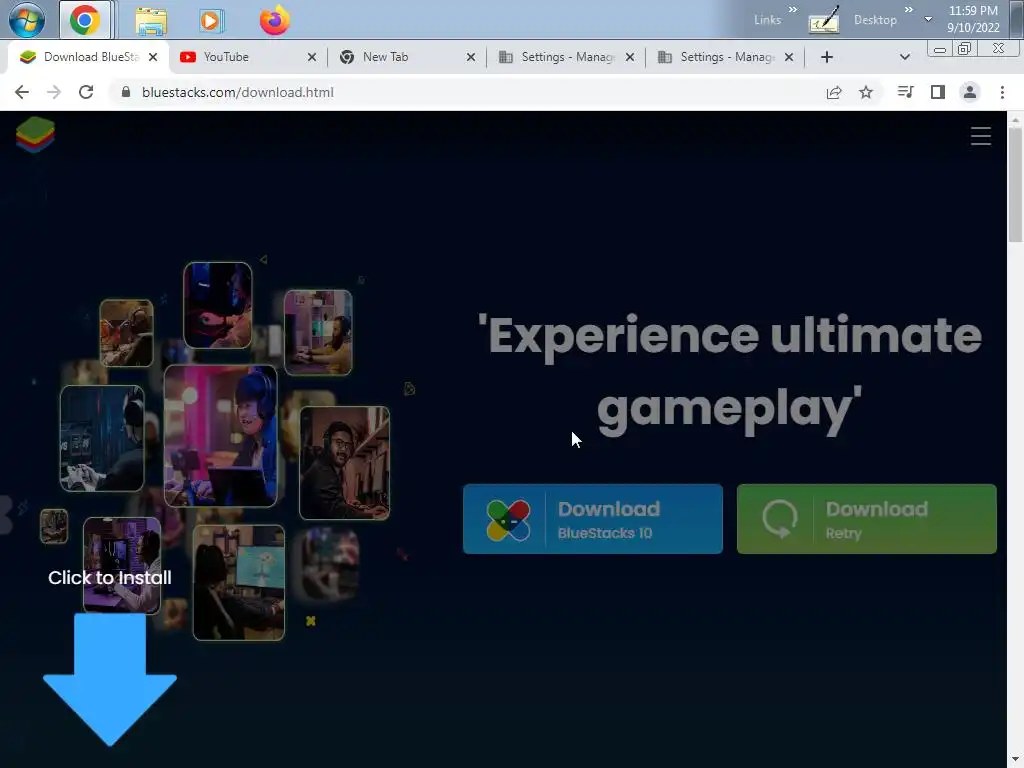The image size is (1024, 768).
Task: Close the New Tab tab
Action: click(471, 57)
